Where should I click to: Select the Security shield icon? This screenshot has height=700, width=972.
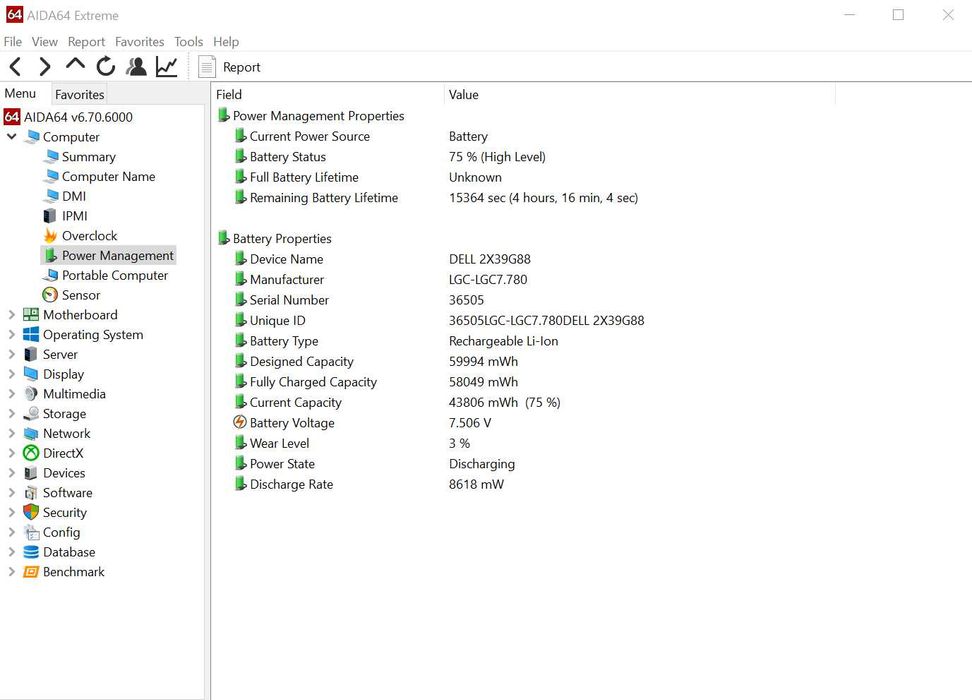(x=30, y=512)
